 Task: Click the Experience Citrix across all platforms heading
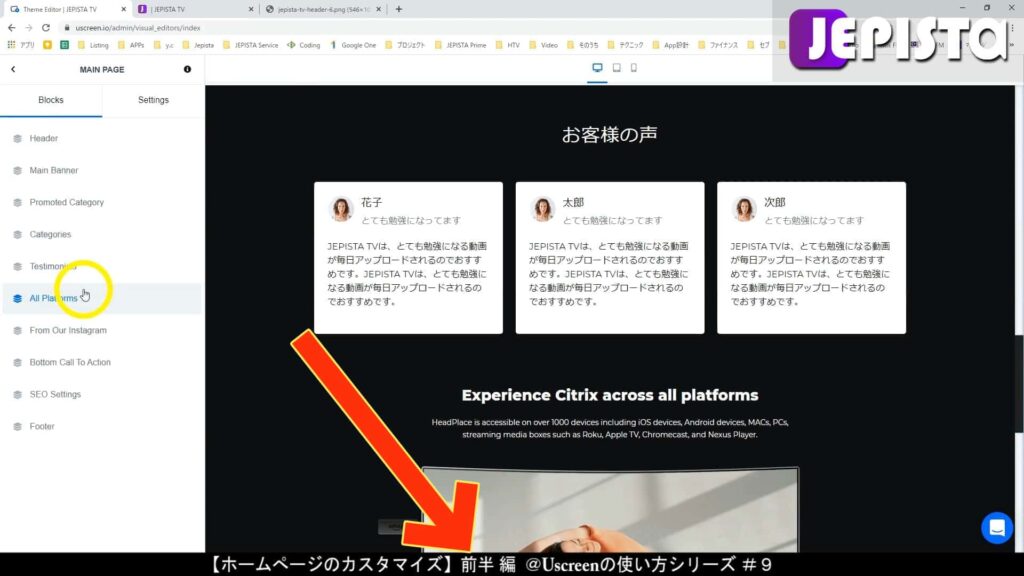610,395
